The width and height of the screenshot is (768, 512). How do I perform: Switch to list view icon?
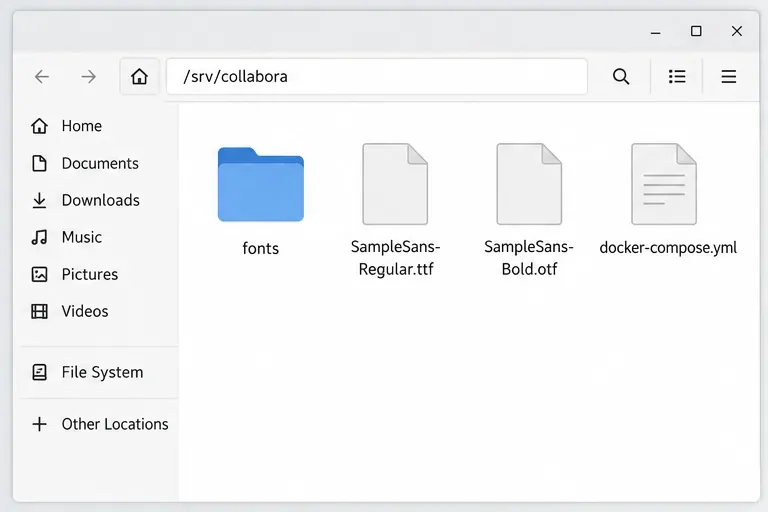[677, 76]
